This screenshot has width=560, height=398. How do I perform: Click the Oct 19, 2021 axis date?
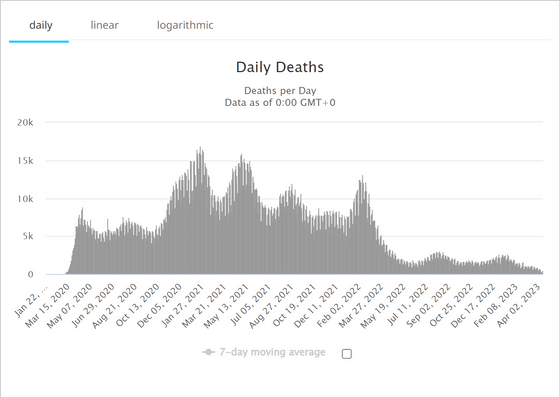point(294,305)
